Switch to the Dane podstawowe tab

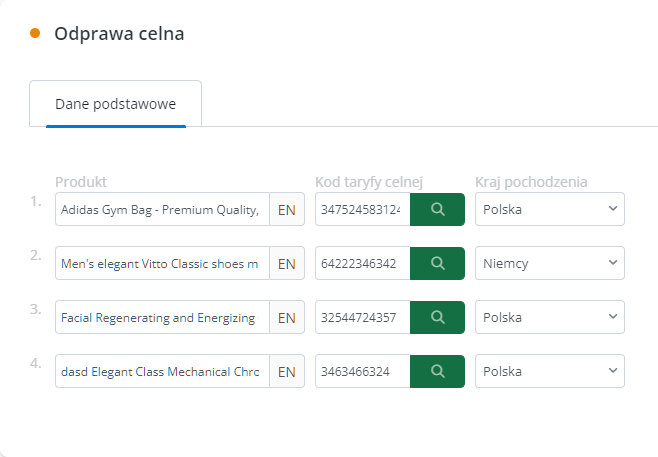(115, 104)
